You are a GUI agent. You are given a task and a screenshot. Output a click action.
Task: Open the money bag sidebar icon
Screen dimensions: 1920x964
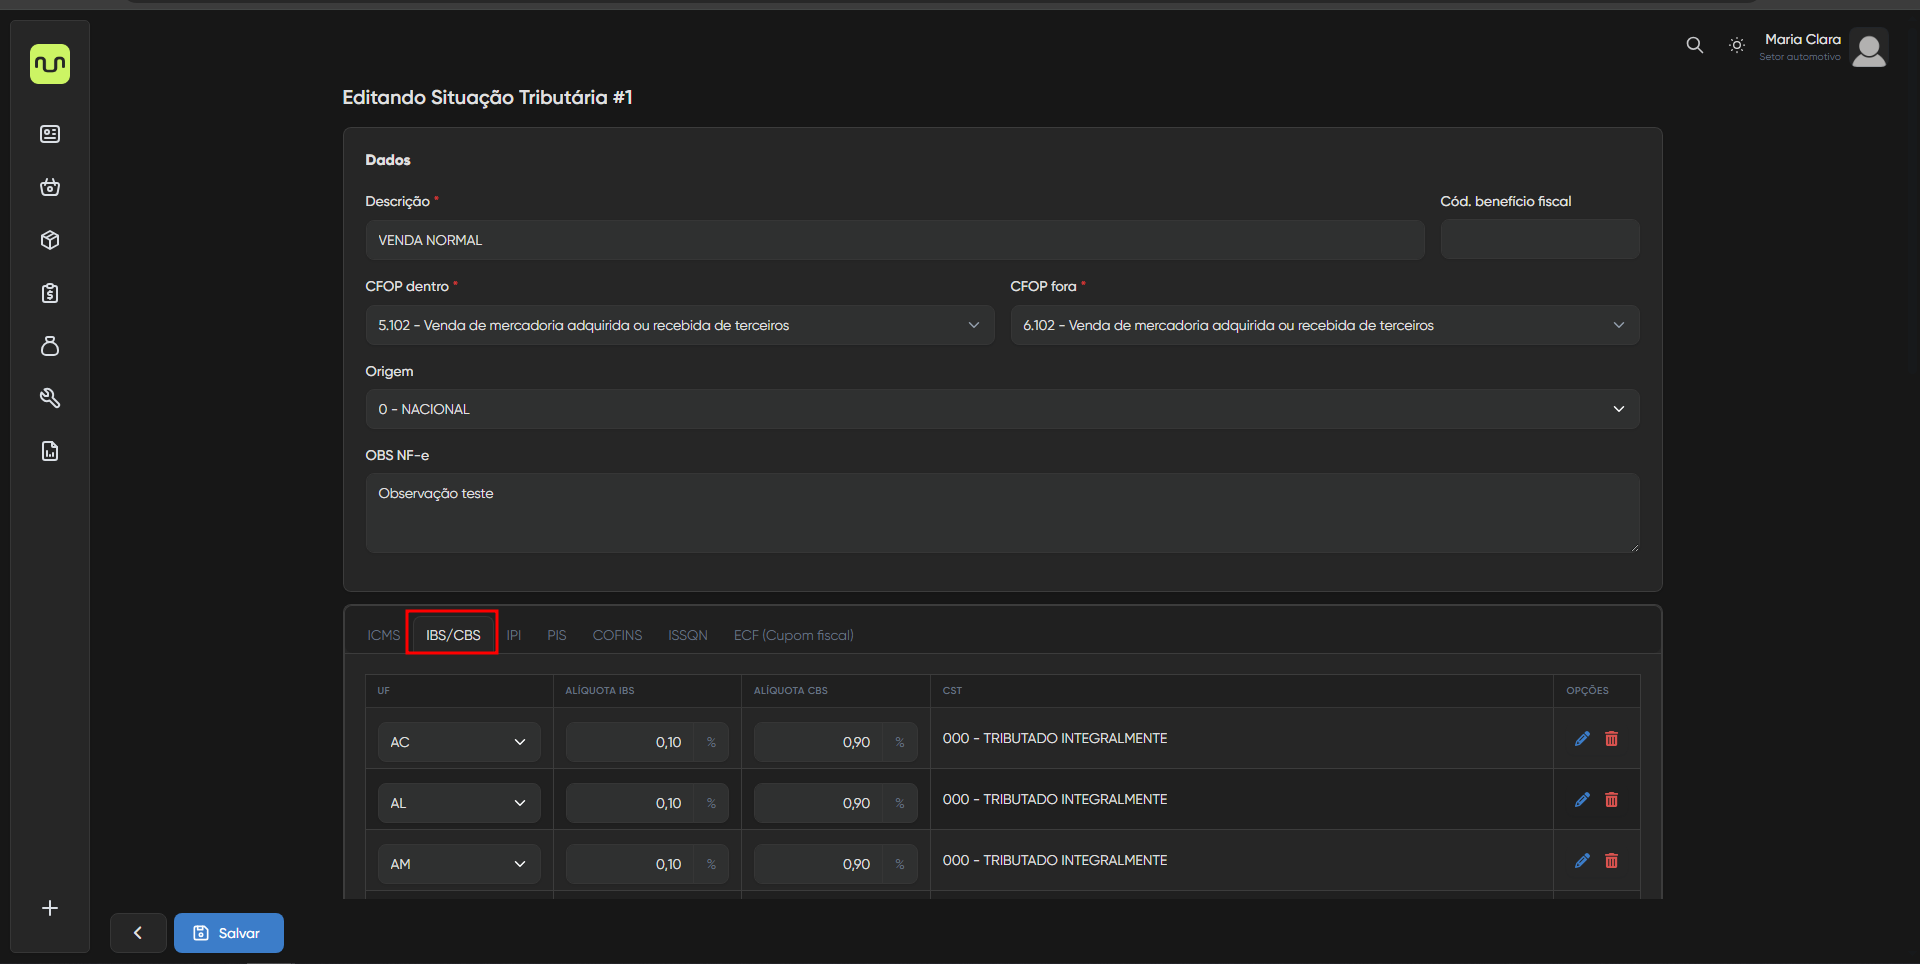(x=50, y=346)
